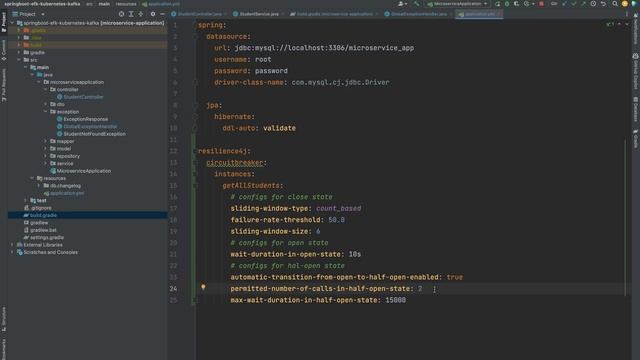640x360 pixels.
Task: Open the Commit tool window on left stripe
Action: click(4, 50)
